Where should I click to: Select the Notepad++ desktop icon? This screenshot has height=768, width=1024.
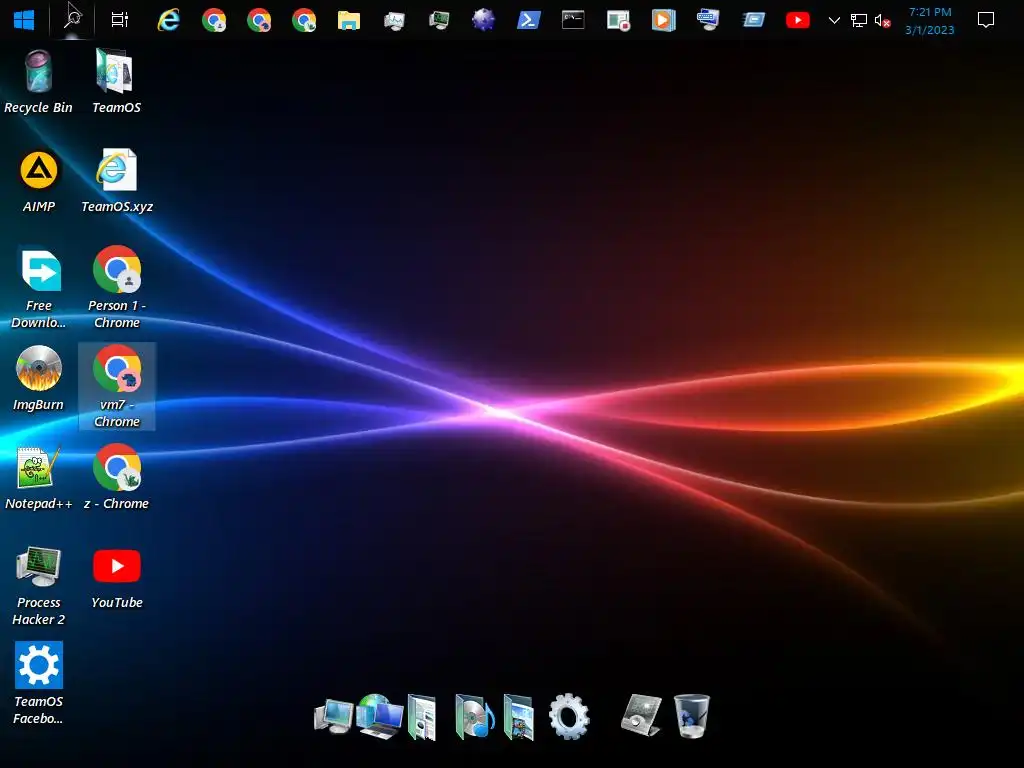click(39, 478)
